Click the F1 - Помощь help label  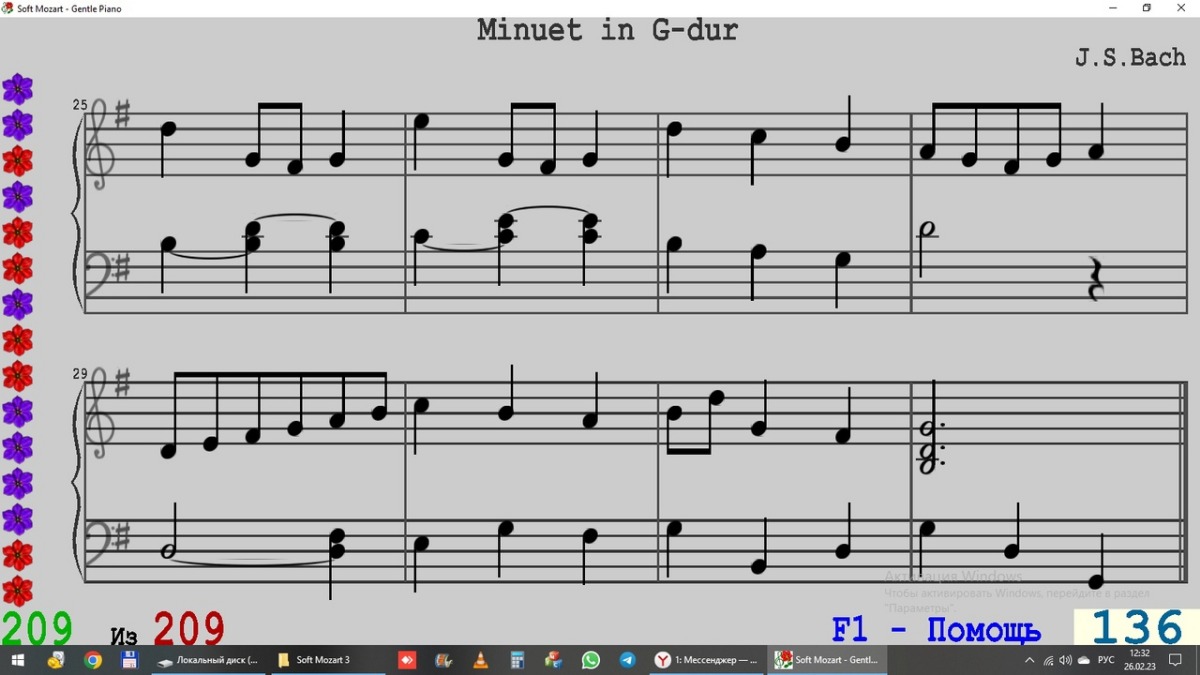pos(936,630)
